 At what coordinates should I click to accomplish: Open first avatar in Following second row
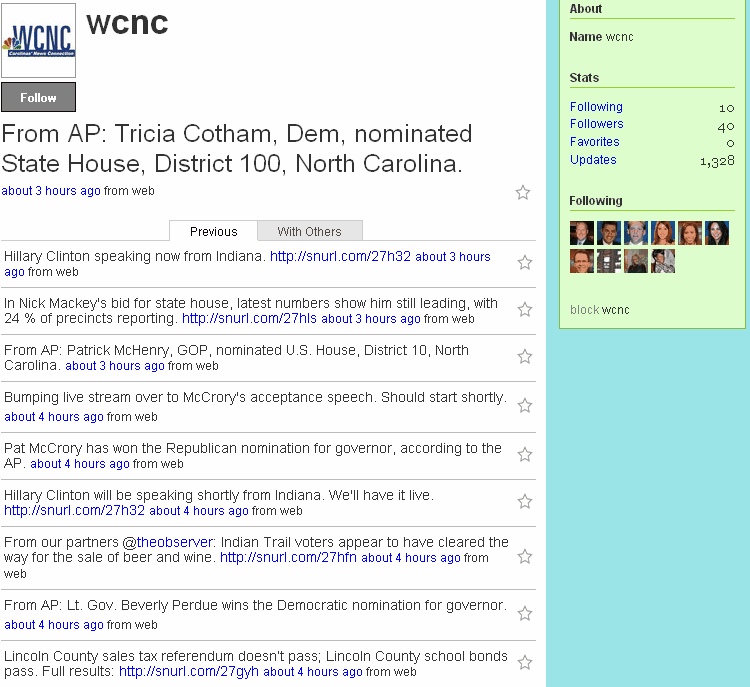click(x=582, y=261)
